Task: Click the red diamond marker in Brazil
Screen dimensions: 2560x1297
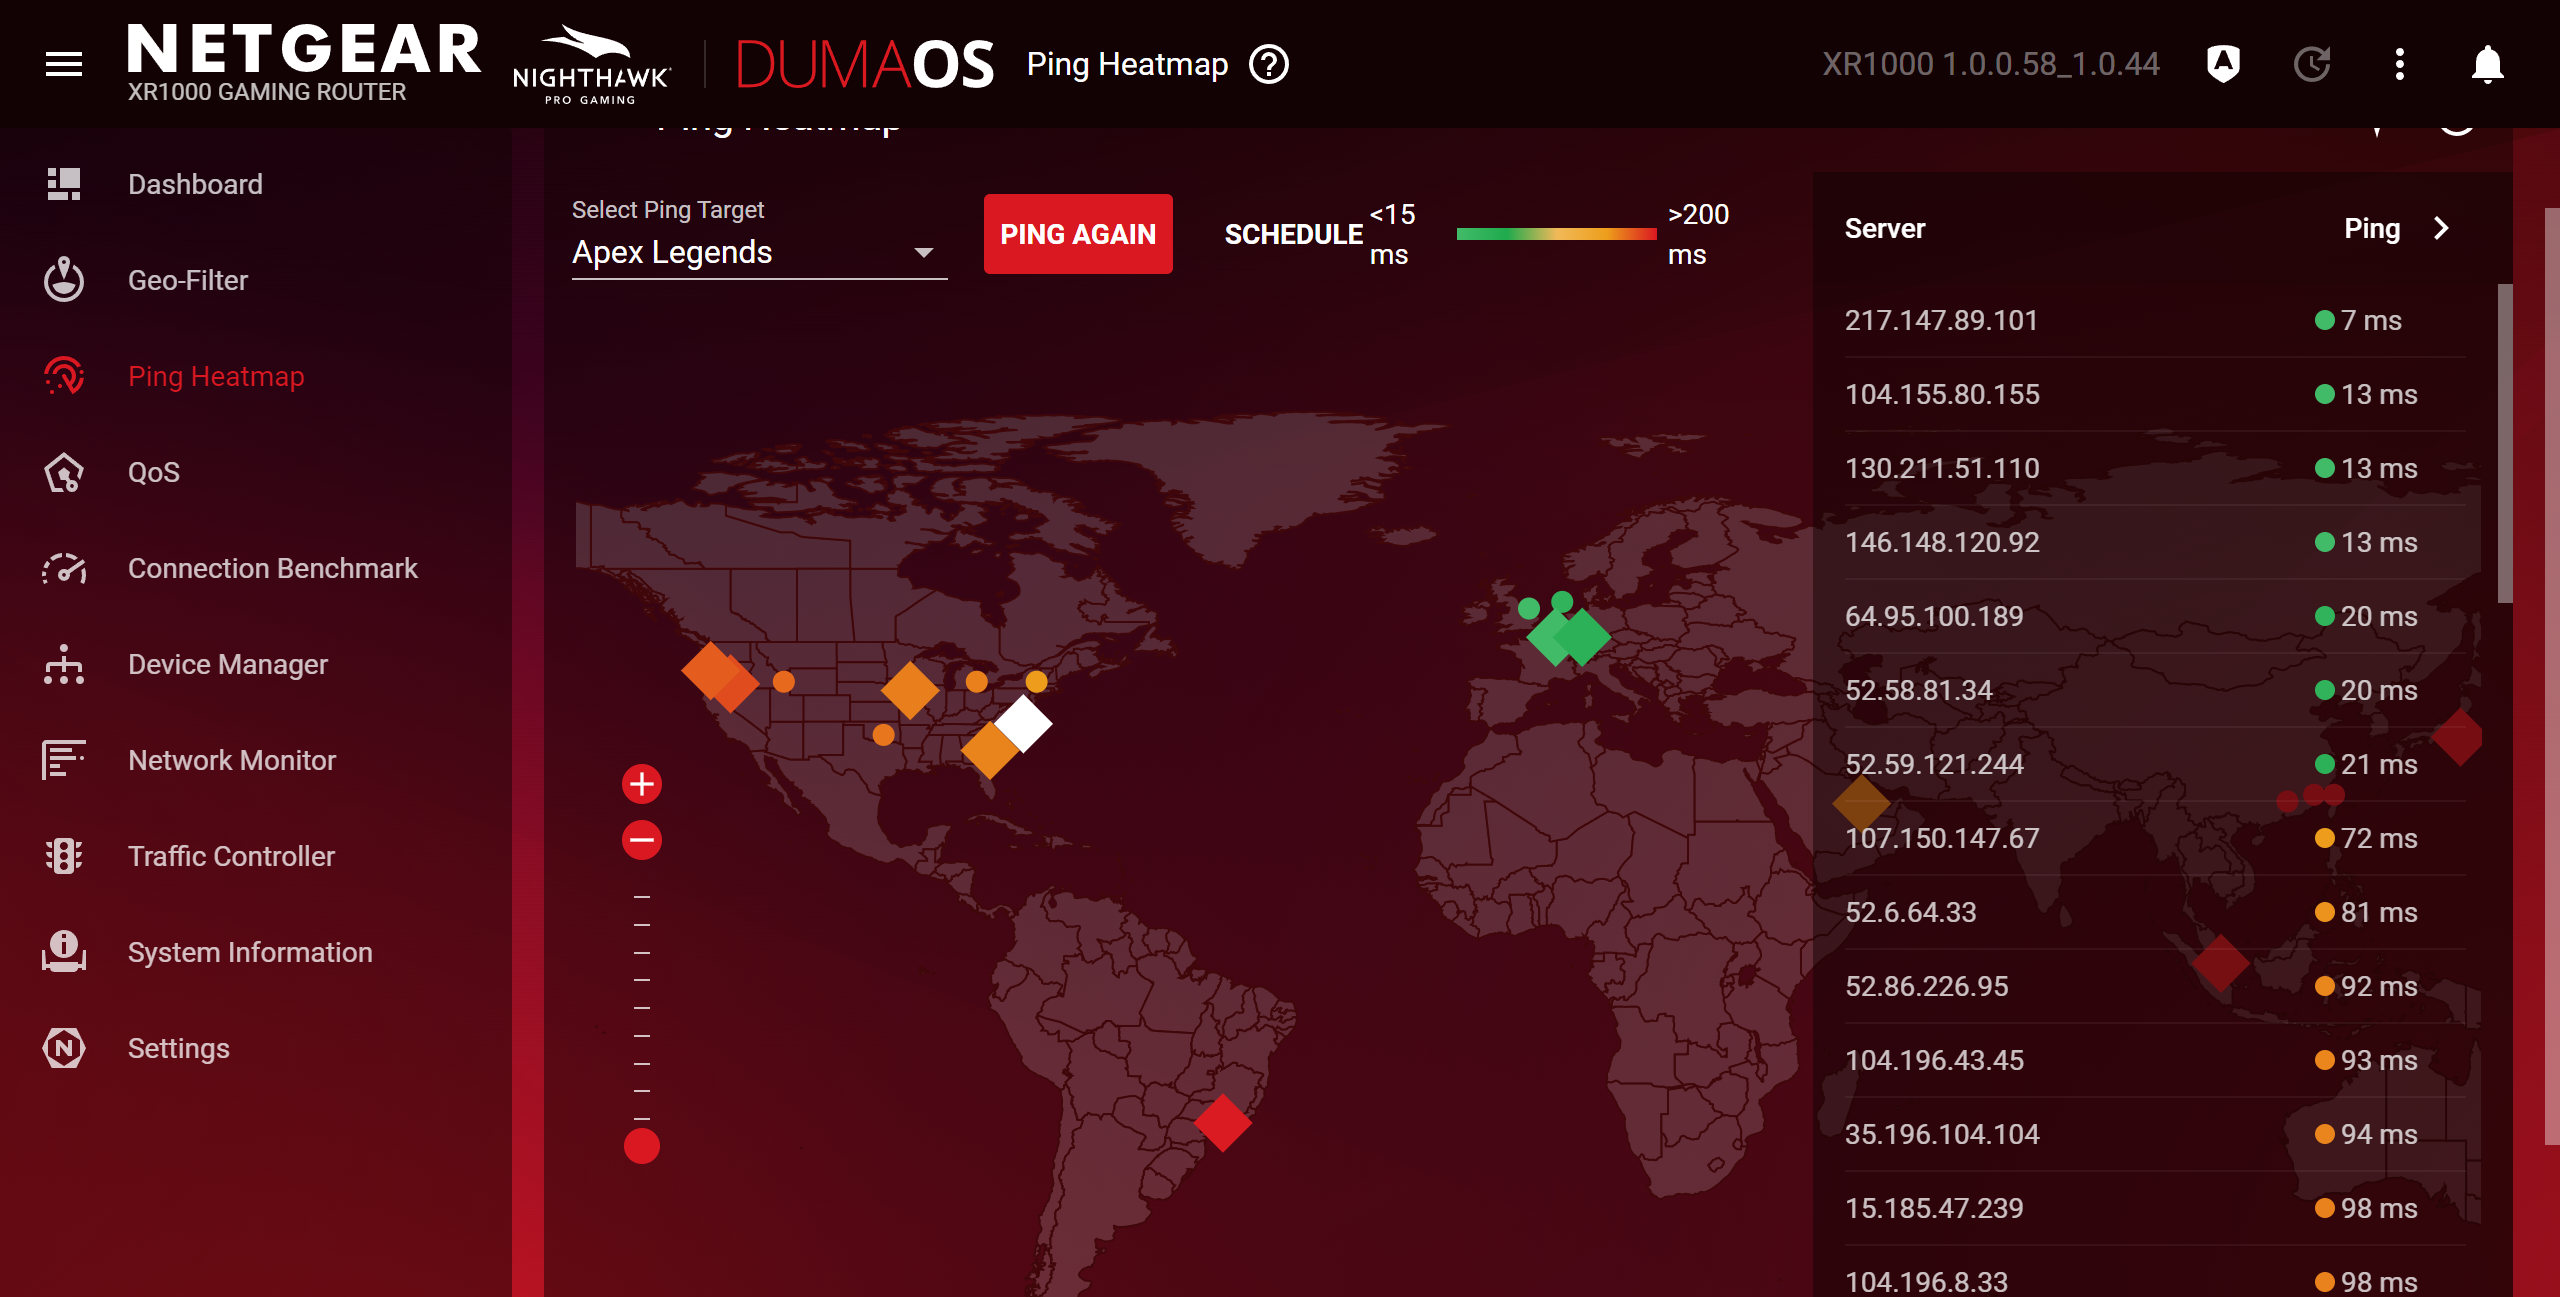Action: (x=1222, y=1123)
